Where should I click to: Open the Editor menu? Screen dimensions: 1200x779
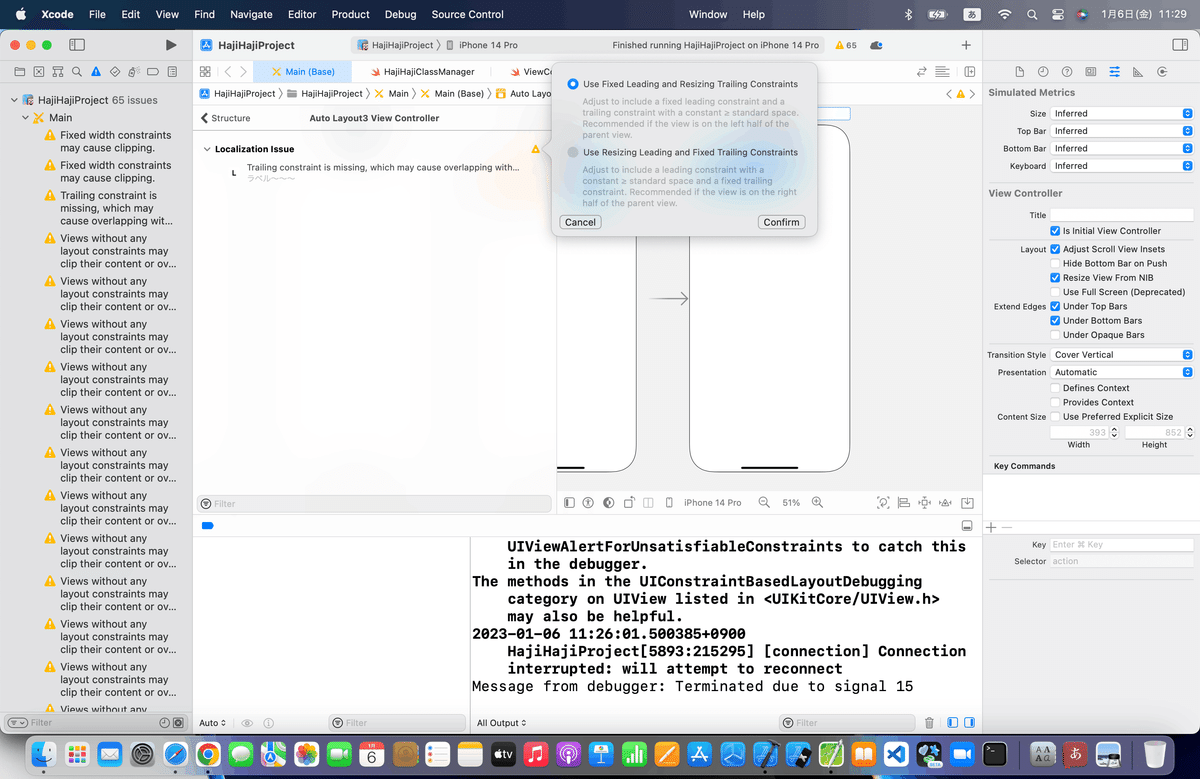pos(302,14)
